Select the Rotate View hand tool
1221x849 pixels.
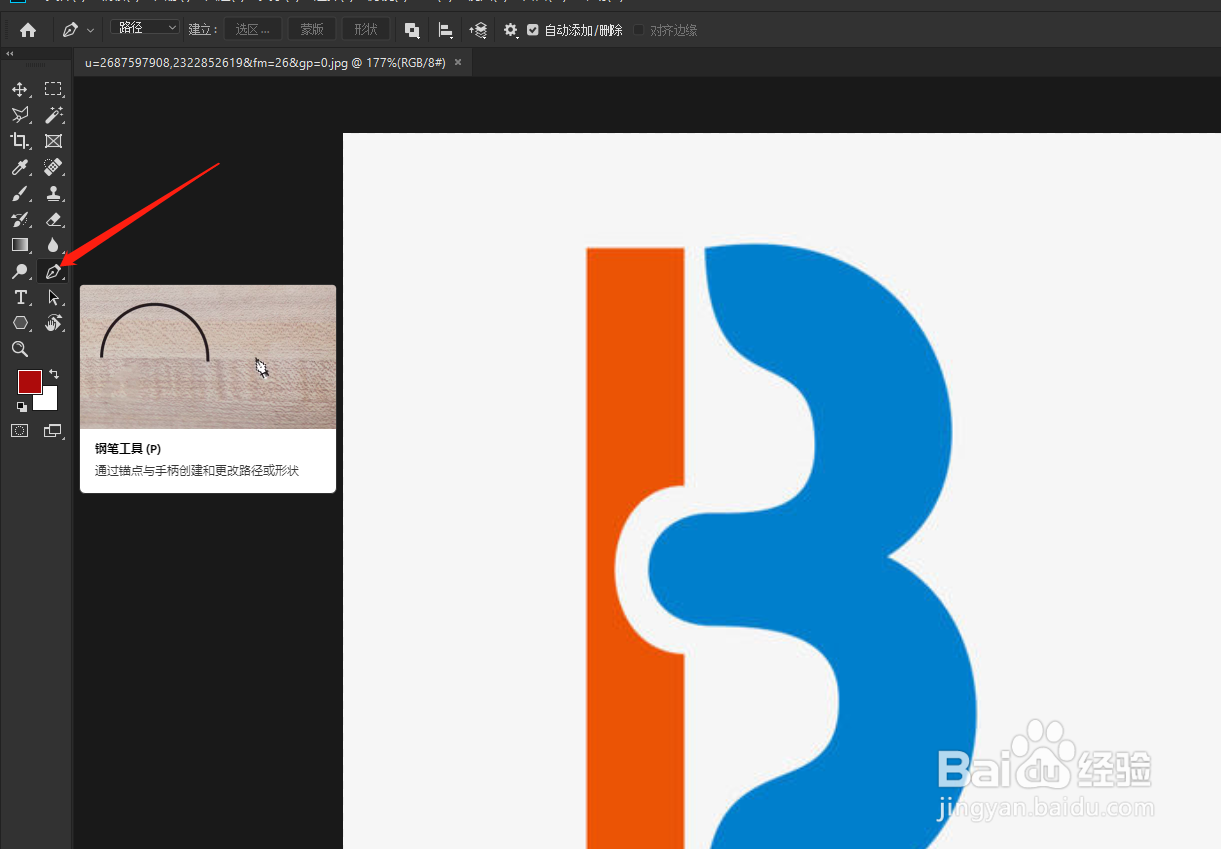pyautogui.click(x=53, y=323)
